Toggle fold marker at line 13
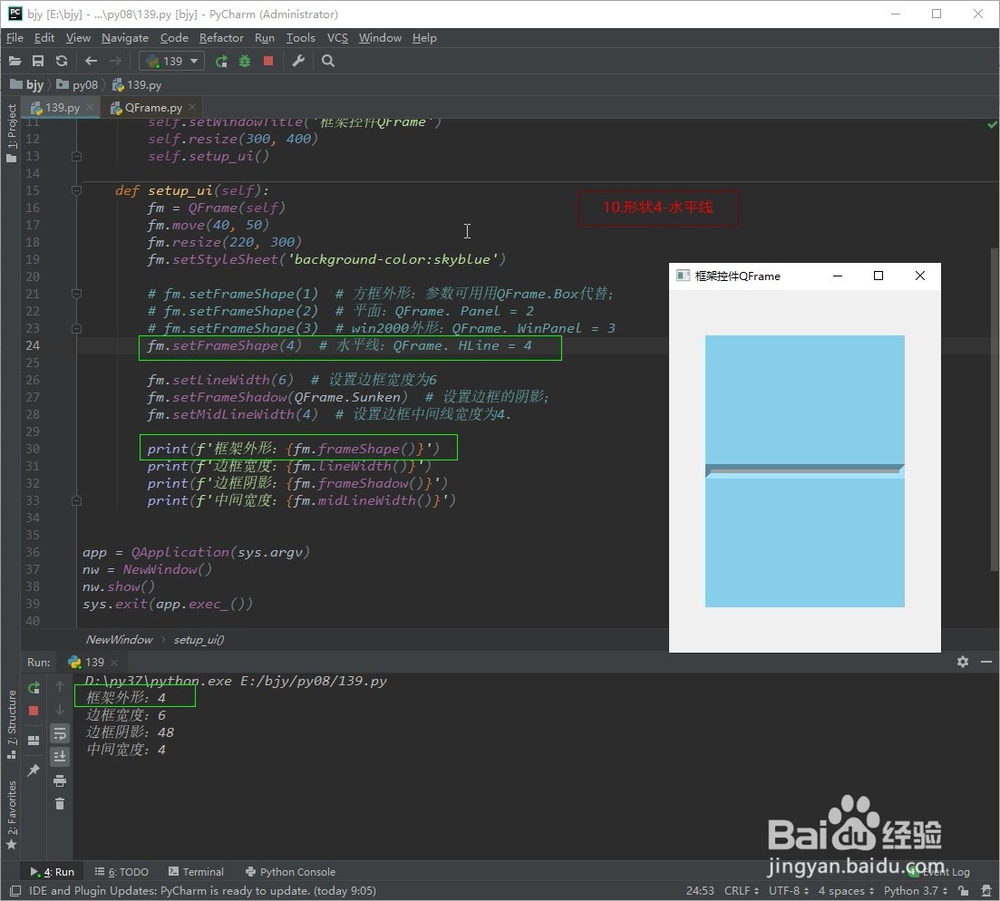 point(77,156)
